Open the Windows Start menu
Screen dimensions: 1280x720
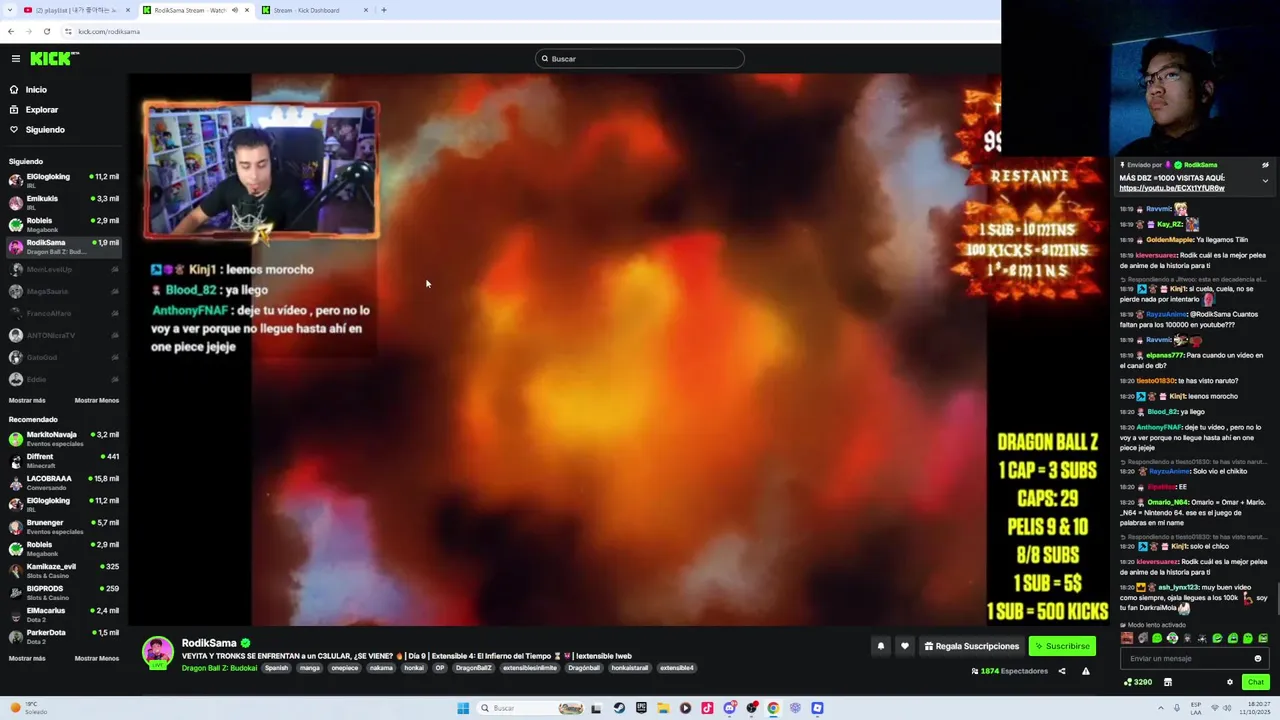[463, 708]
